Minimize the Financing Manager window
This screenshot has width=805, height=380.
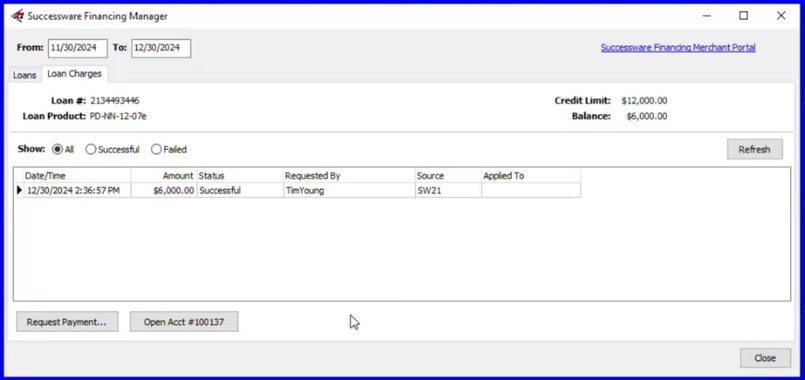(x=707, y=16)
